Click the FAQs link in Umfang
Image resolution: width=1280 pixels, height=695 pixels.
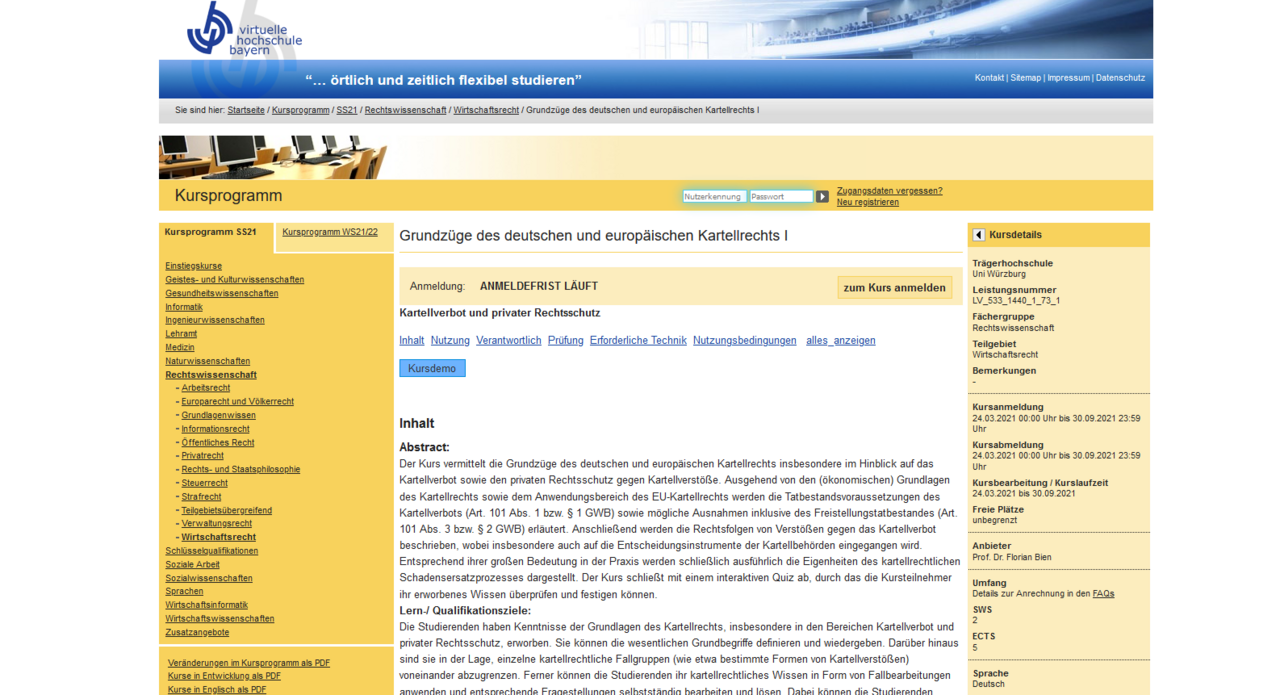[x=1103, y=594]
